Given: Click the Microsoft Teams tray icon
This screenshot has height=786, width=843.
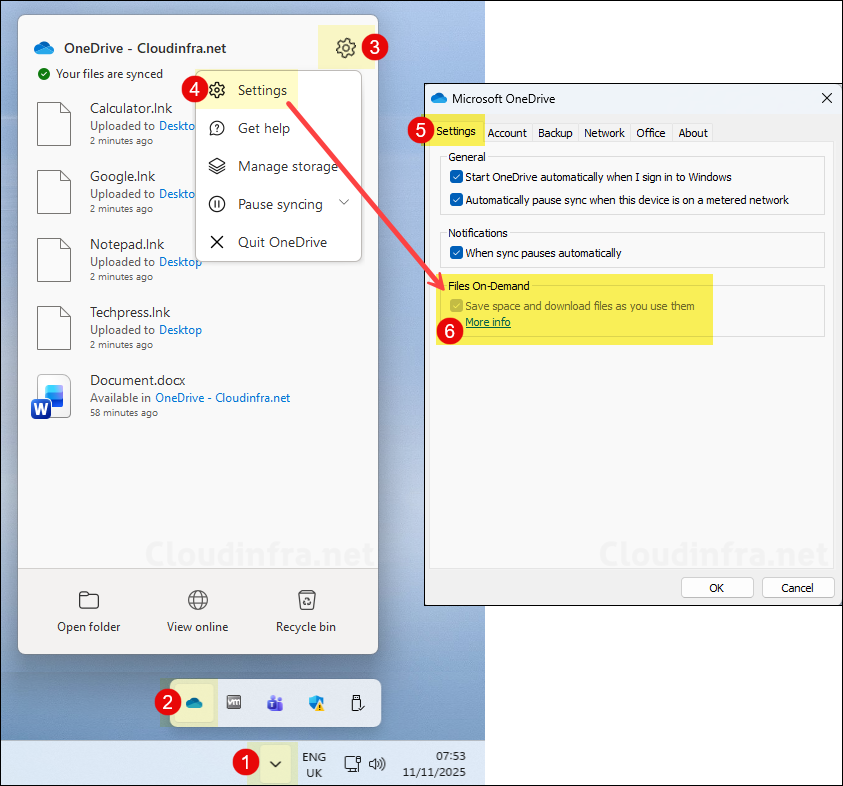Looking at the screenshot, I should click(274, 703).
